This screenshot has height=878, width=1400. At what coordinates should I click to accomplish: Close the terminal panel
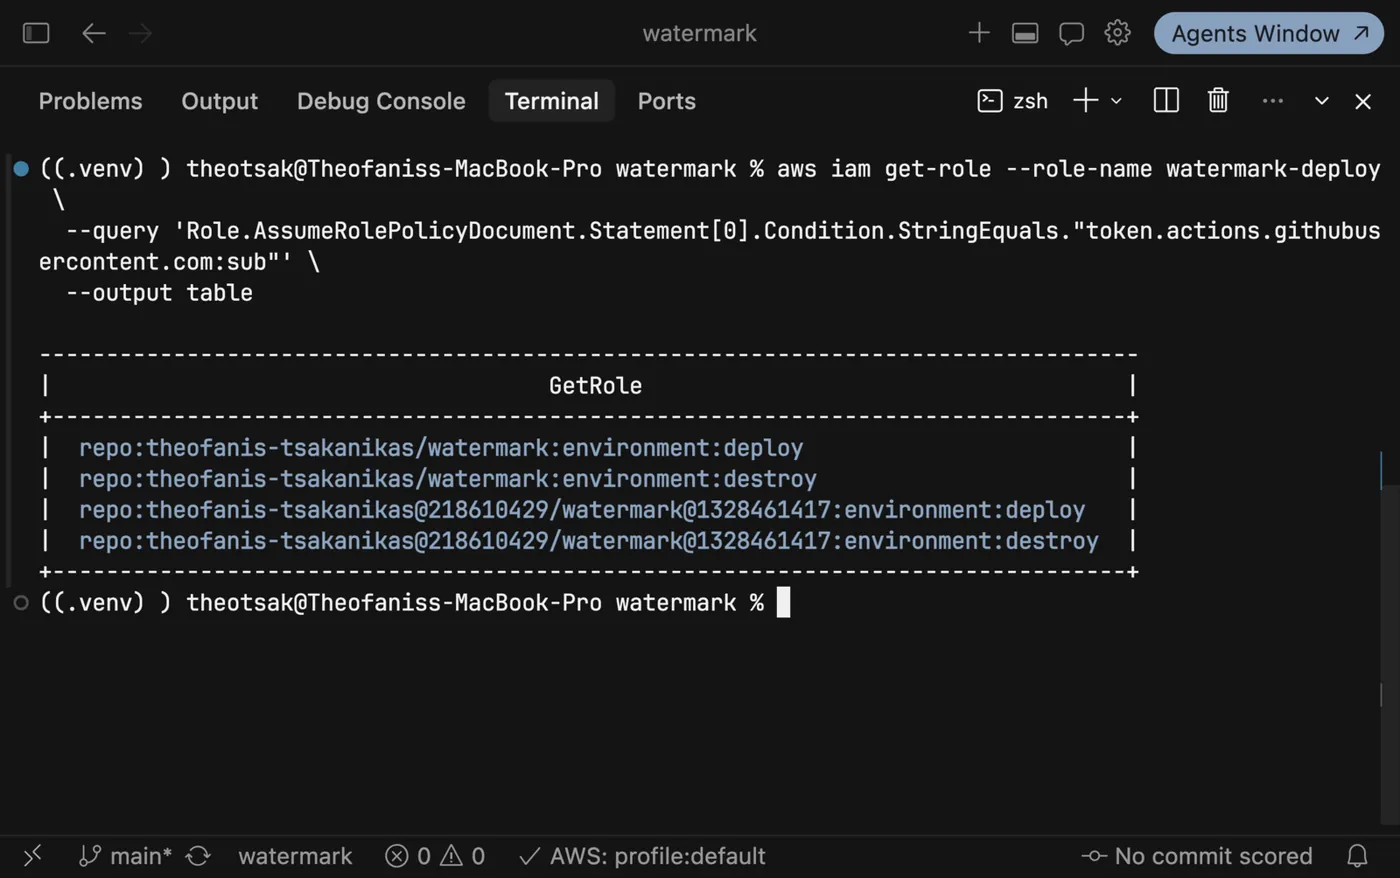(x=1363, y=101)
